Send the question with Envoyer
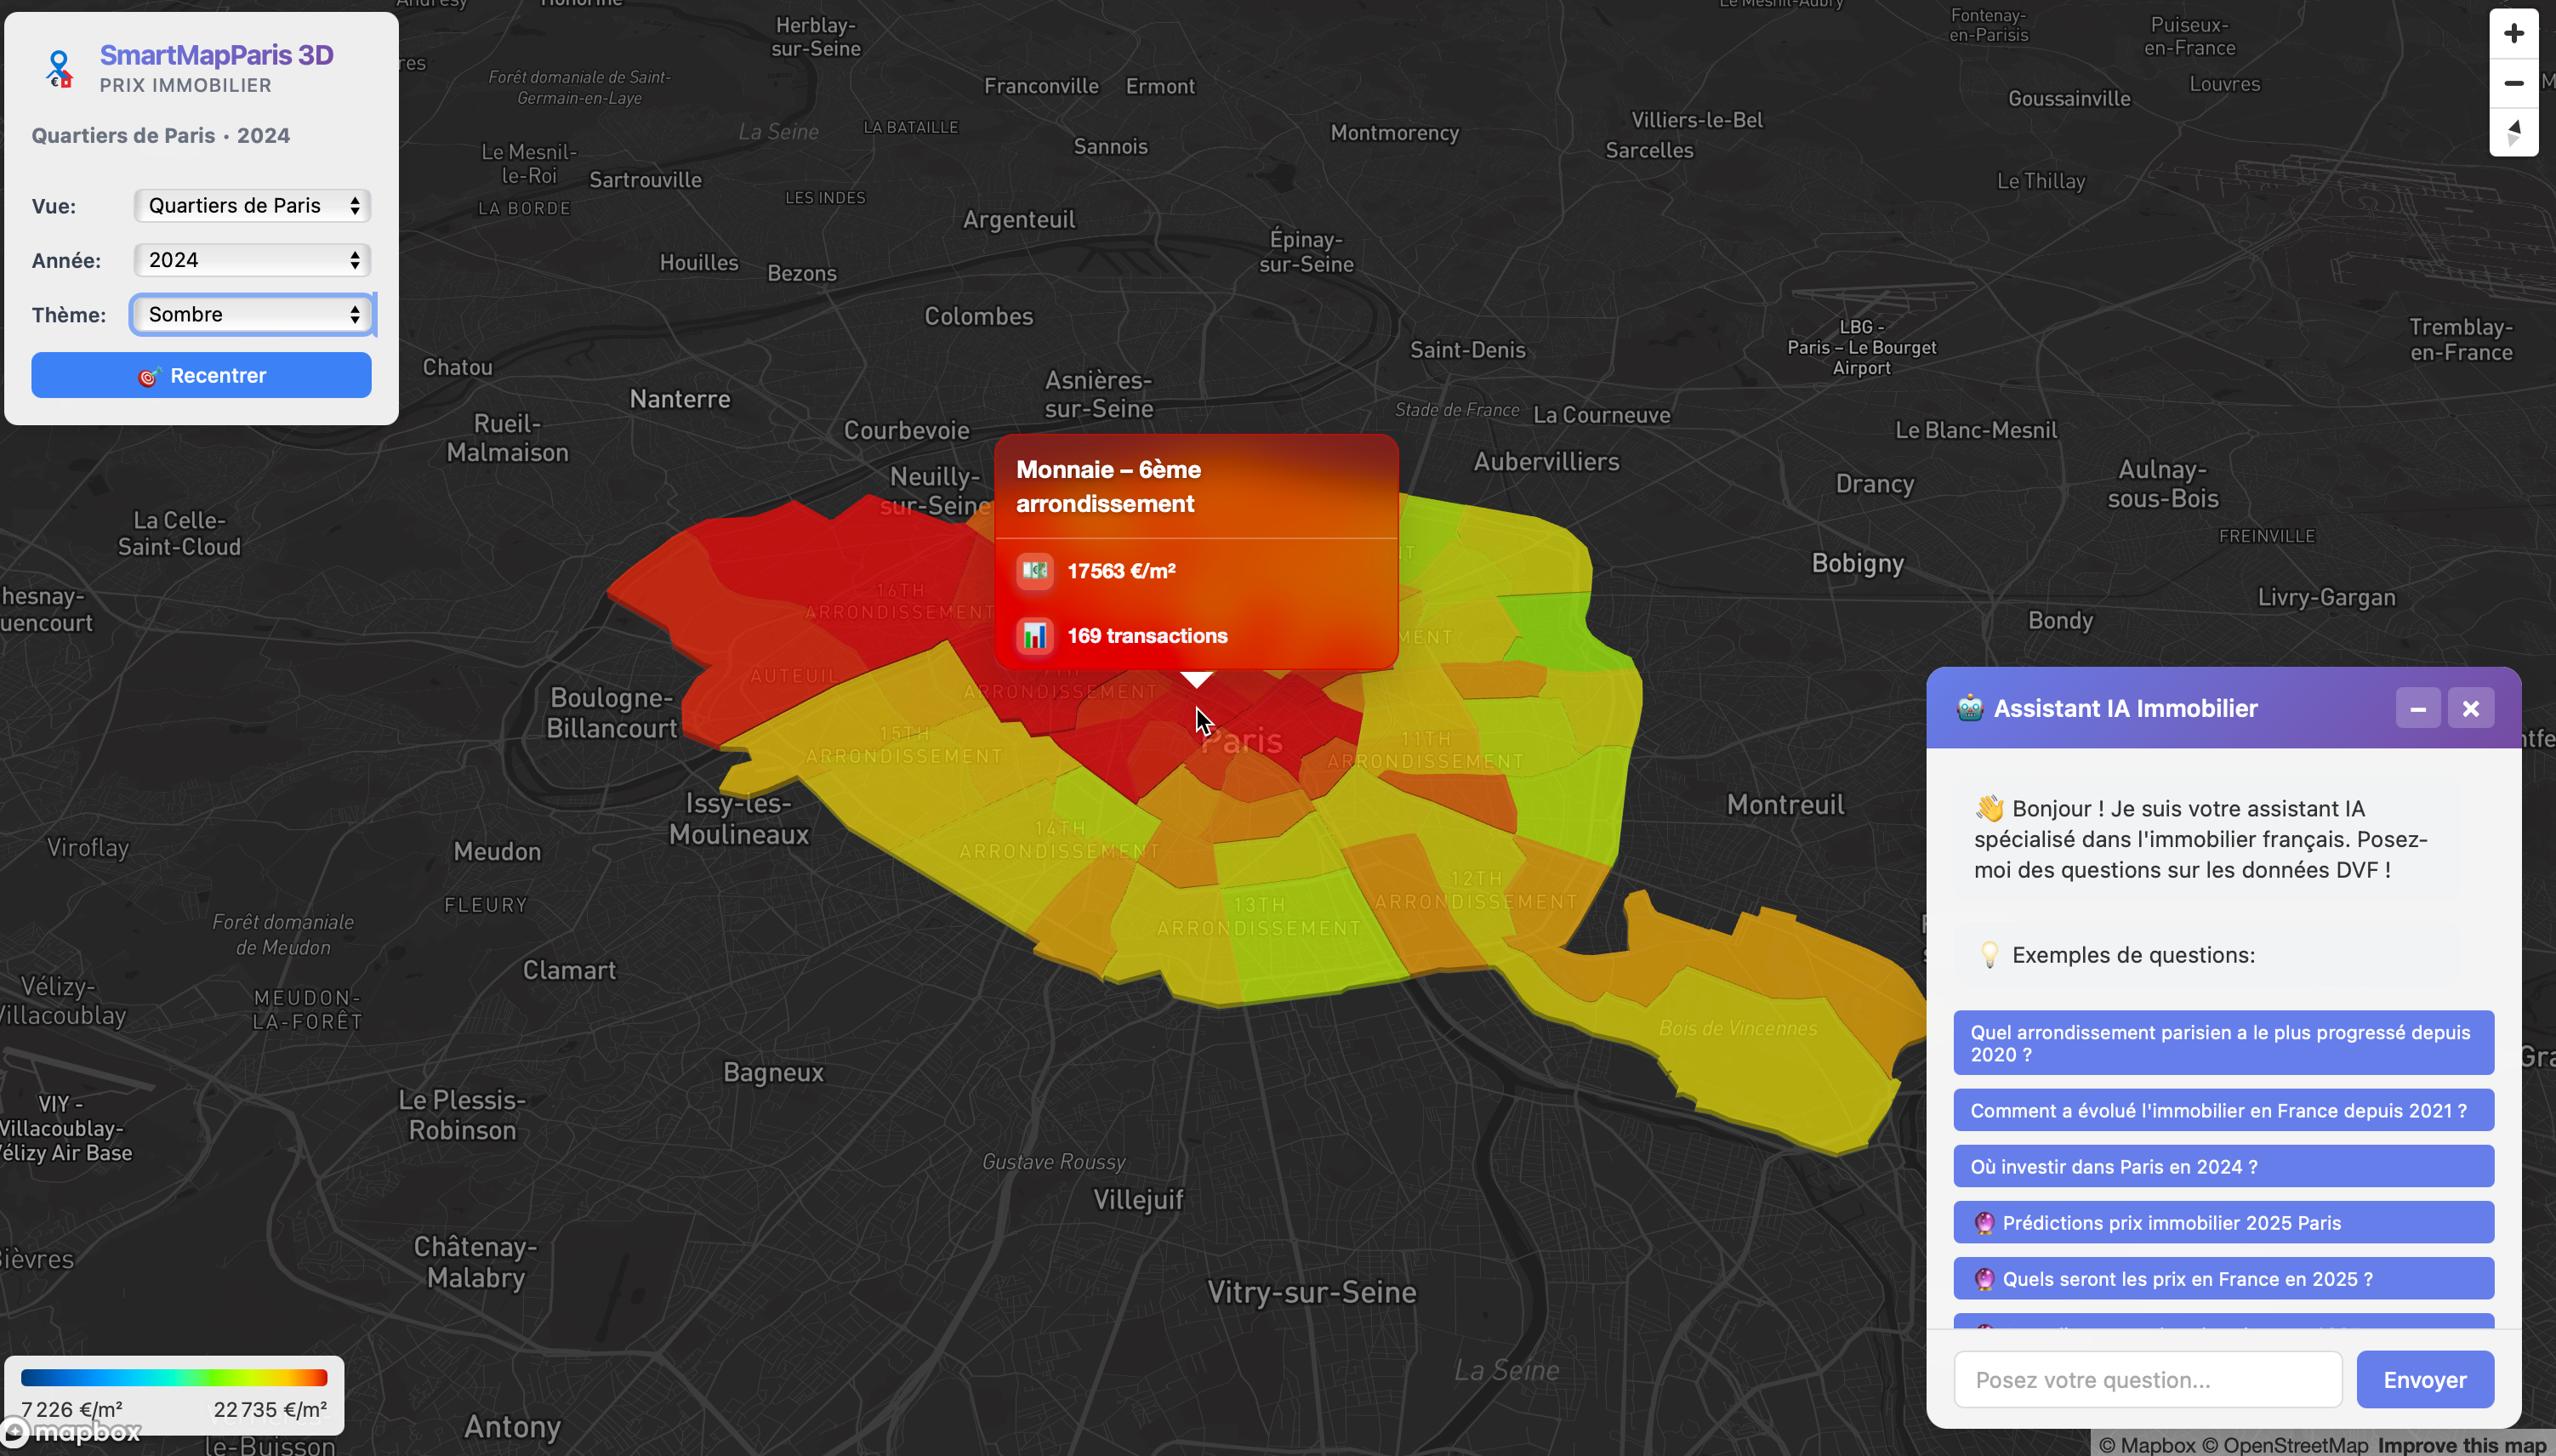This screenshot has width=2556, height=1456. 2424,1380
